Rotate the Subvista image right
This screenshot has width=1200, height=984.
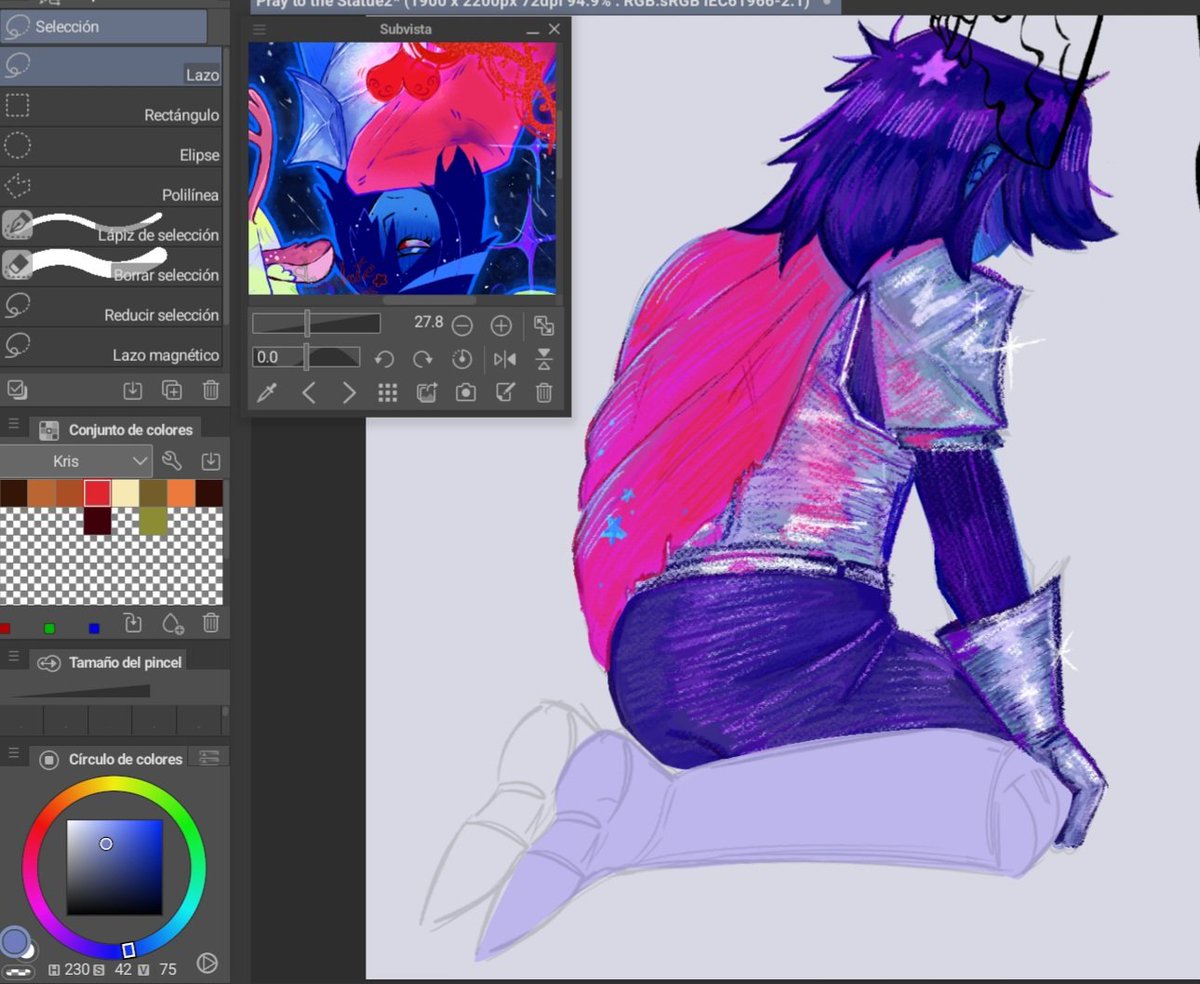click(423, 358)
